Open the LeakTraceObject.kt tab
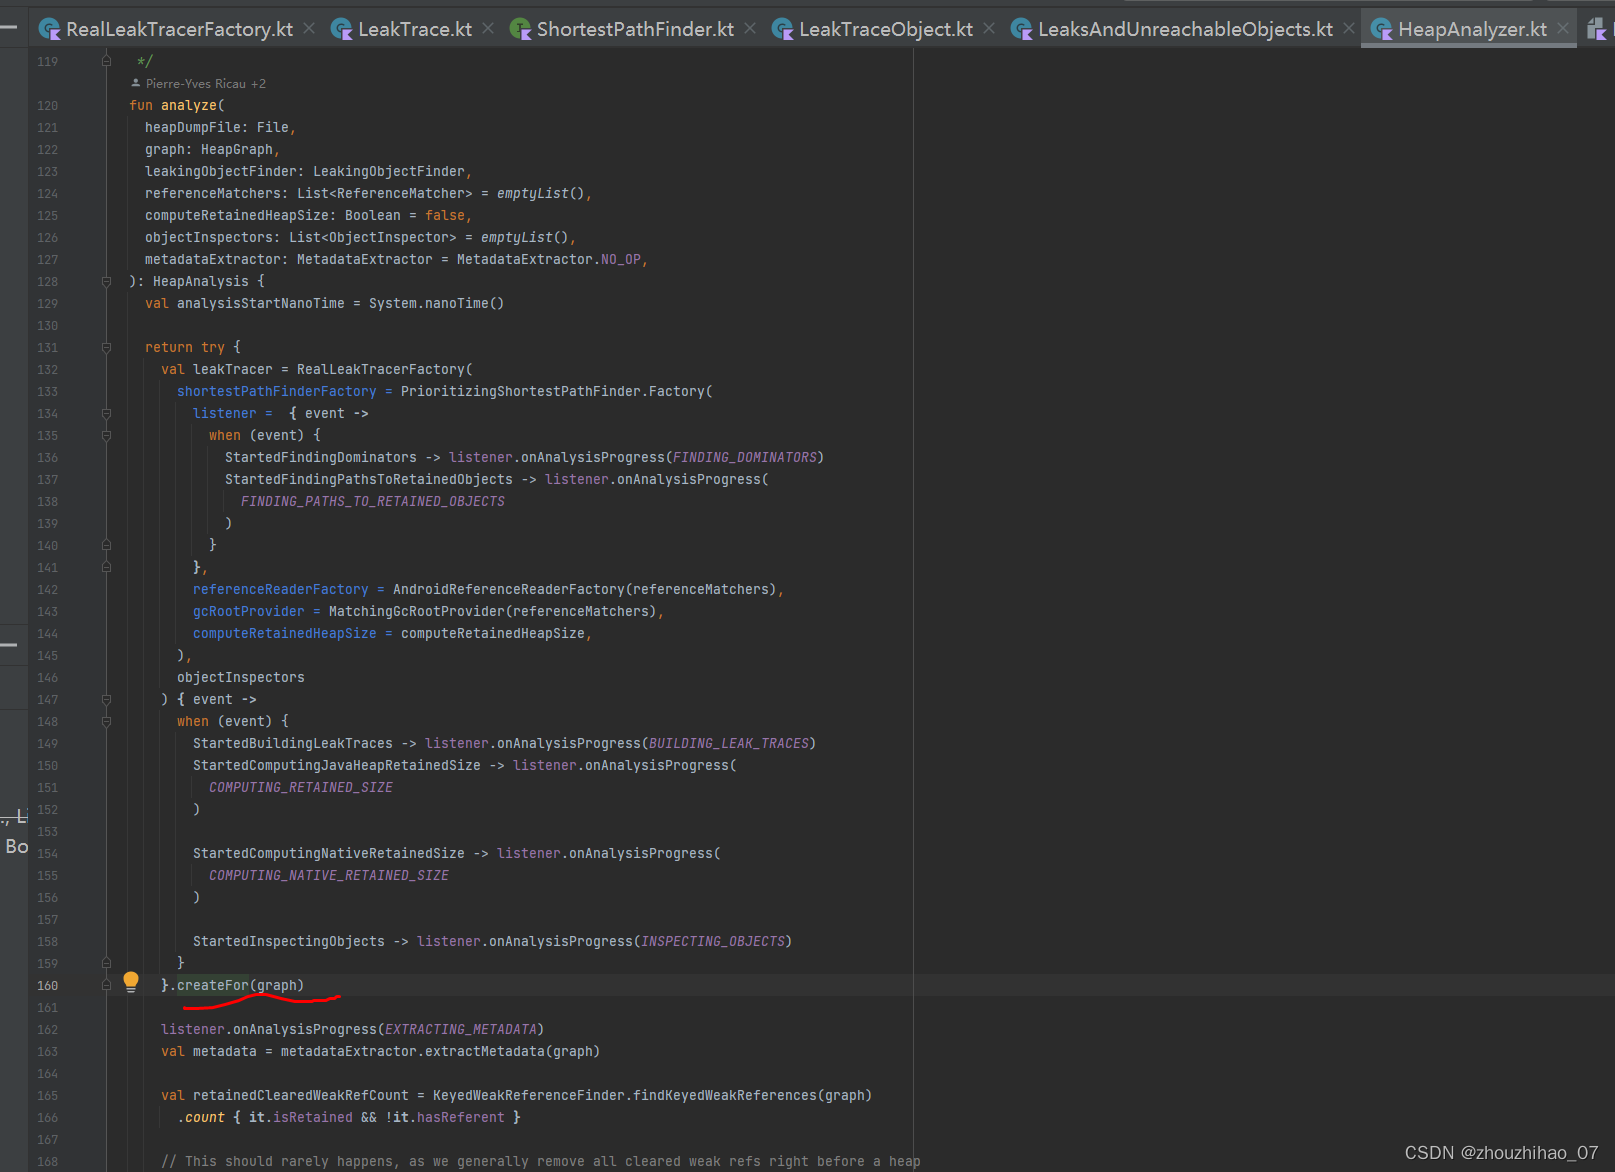Screen dimensions: 1615x1172 click(x=886, y=29)
